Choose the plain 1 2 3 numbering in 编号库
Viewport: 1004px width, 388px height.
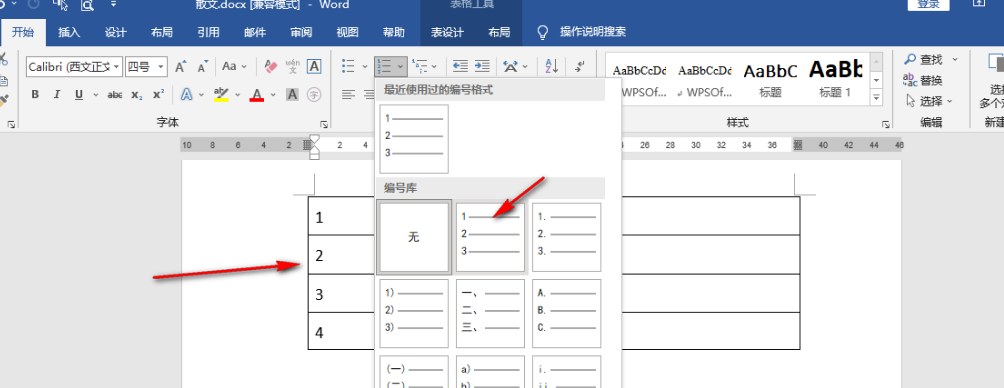pos(490,237)
